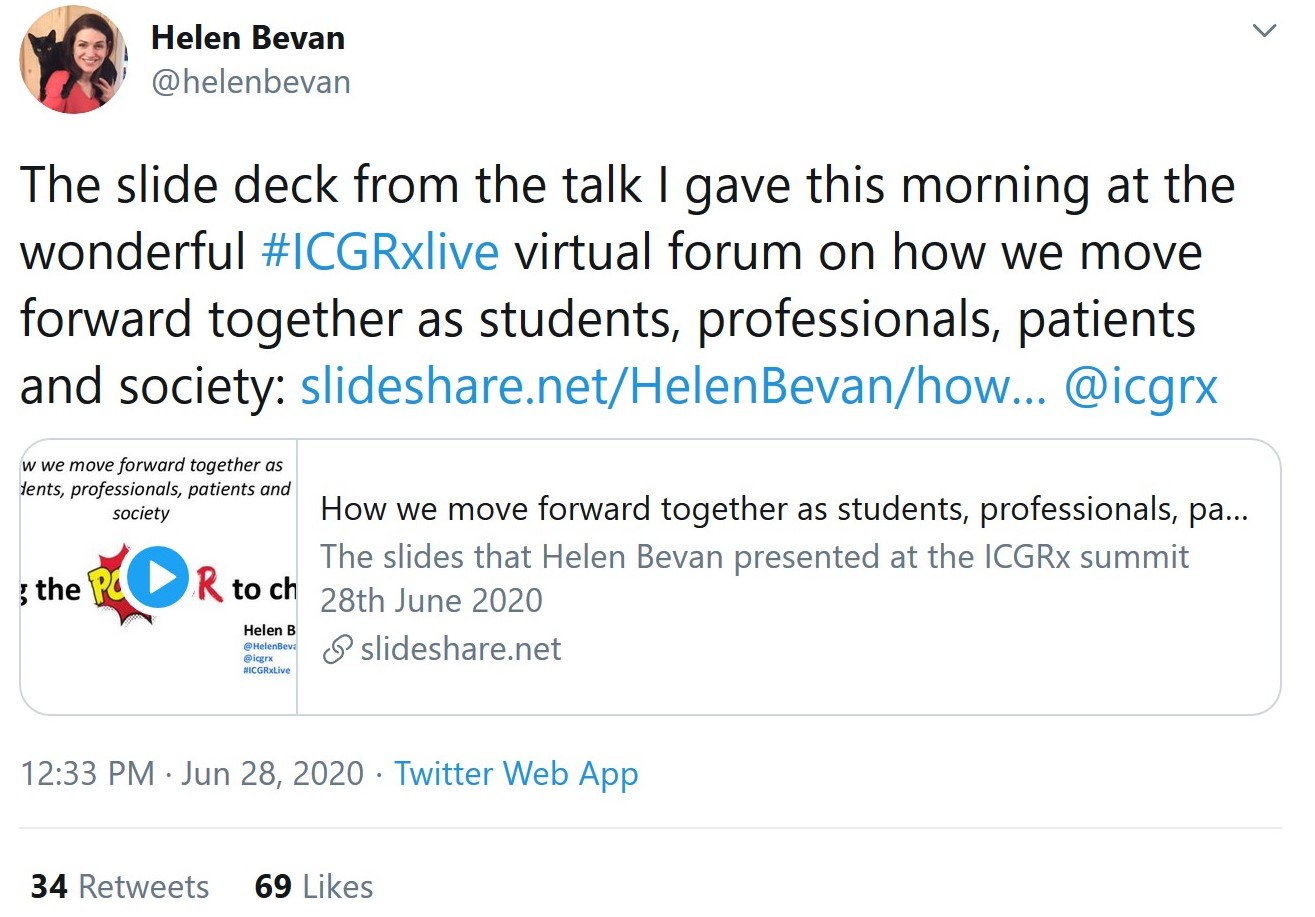Visit the @icgrx mention at tweet end
Viewport: 1315px width, 917px height.
pyautogui.click(x=1140, y=386)
